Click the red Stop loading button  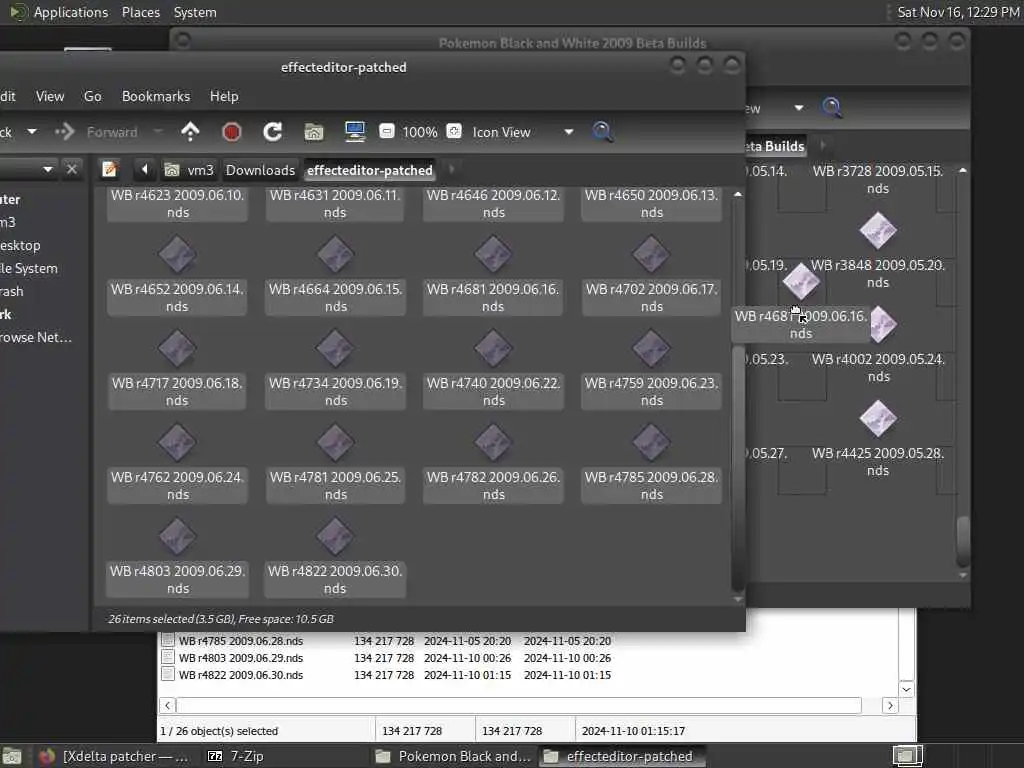[x=231, y=132]
